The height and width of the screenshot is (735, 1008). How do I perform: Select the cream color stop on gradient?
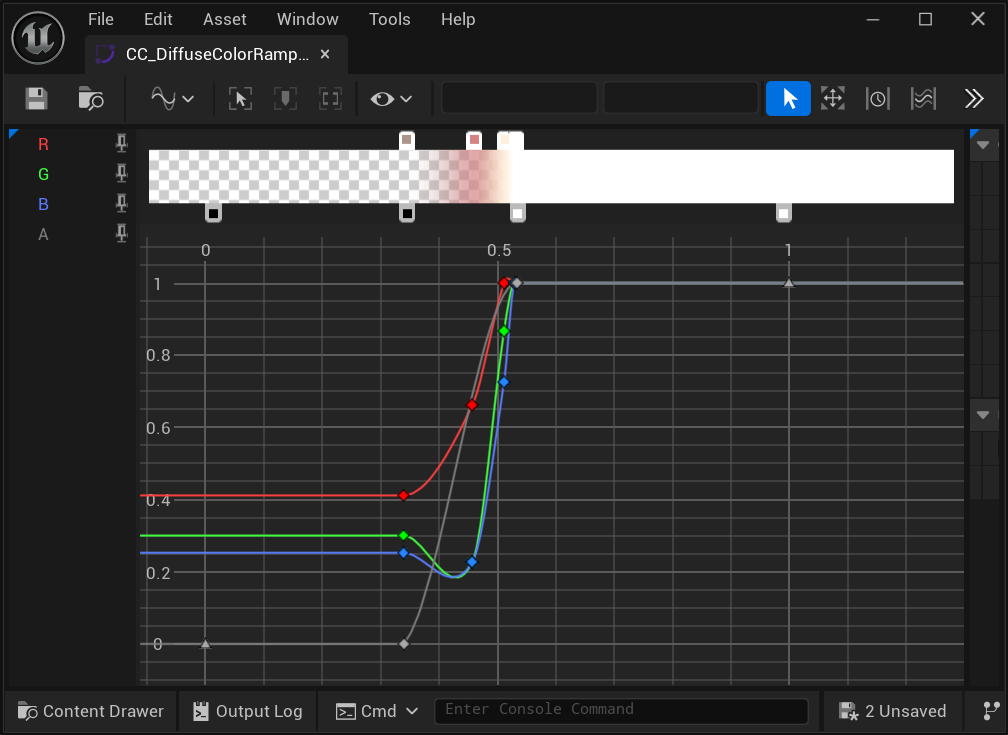[x=505, y=140]
